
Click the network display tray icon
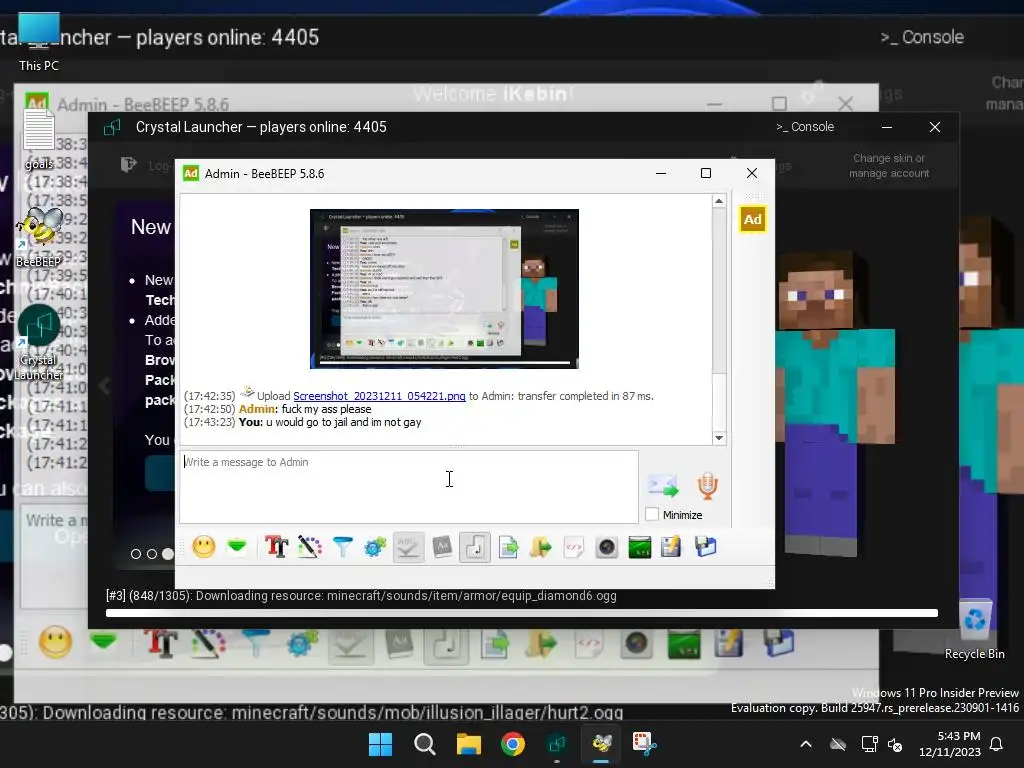coord(869,744)
